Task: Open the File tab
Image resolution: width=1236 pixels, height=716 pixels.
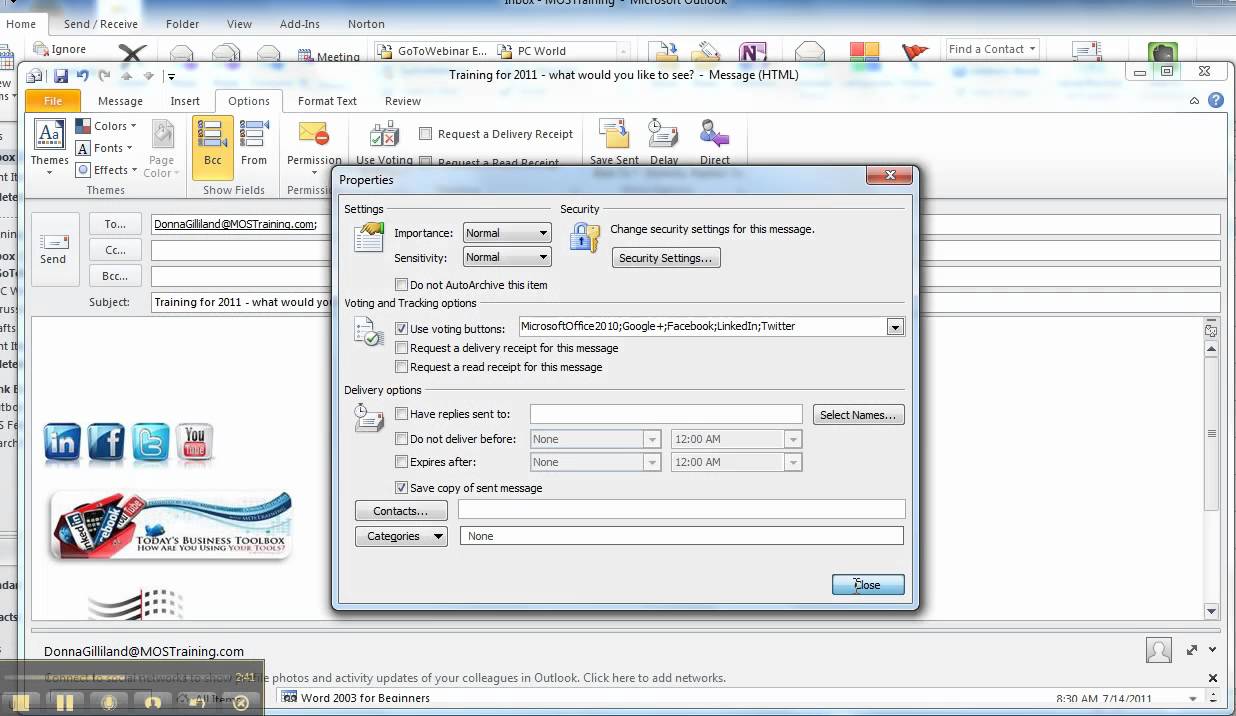Action: pyautogui.click(x=53, y=101)
